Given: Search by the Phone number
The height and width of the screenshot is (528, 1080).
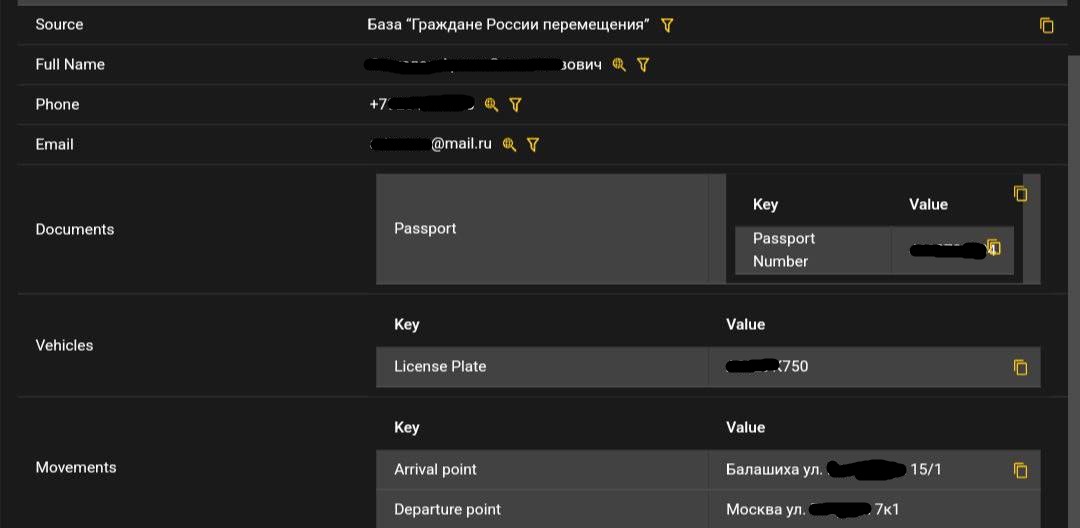Looking at the screenshot, I should point(491,105).
